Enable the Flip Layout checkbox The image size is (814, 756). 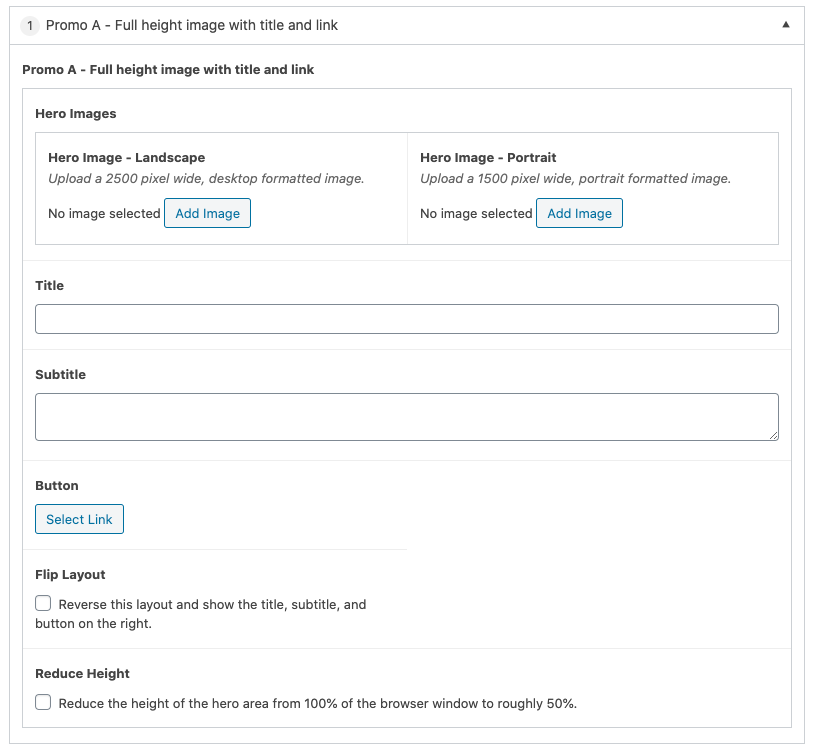[x=43, y=604]
